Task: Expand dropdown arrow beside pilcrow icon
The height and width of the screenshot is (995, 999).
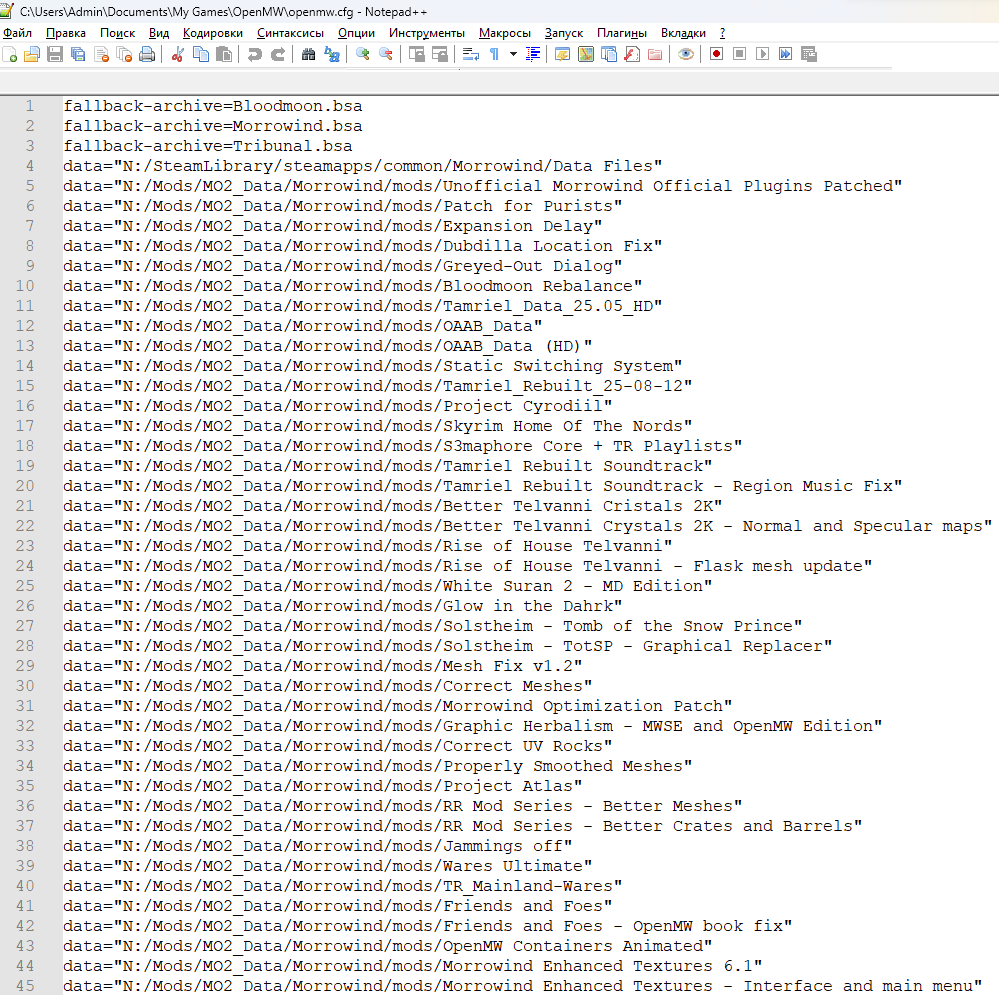Action: click(x=513, y=55)
